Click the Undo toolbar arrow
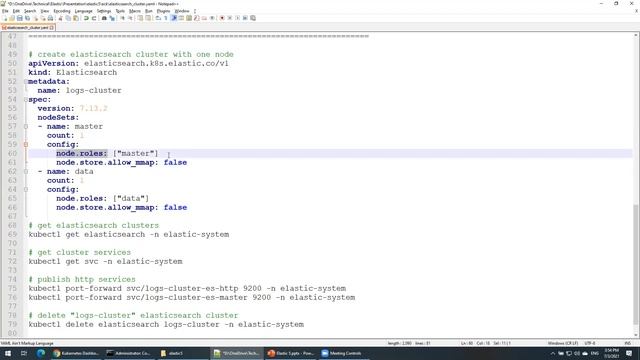The width and height of the screenshot is (640, 360). 86,18
